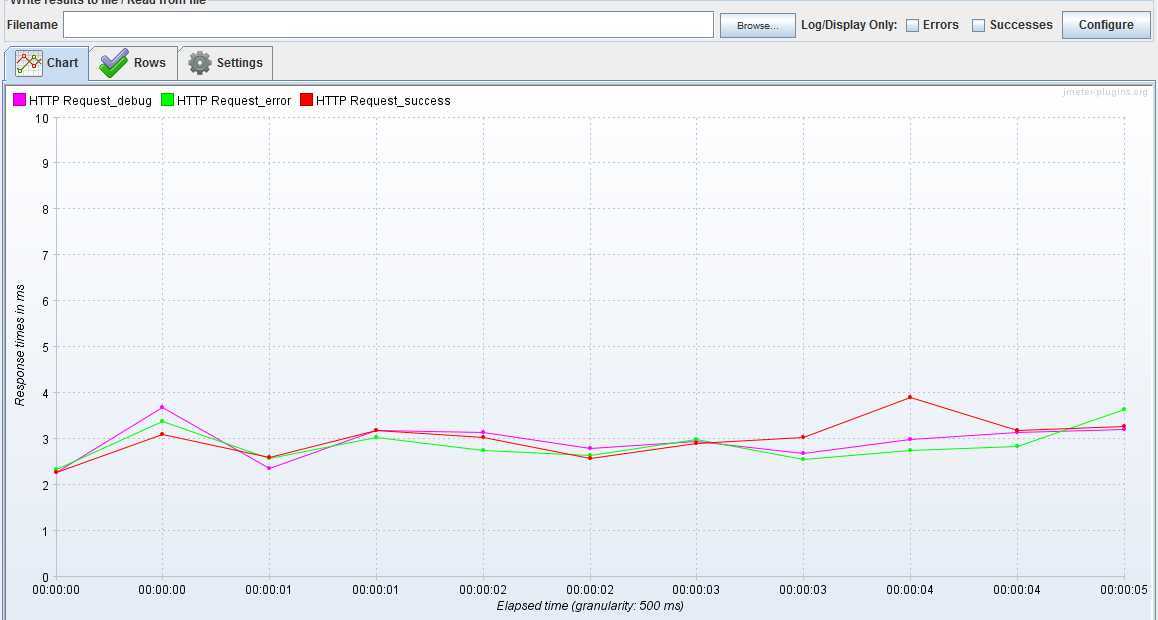Click the HTTP Request_error legend label

[x=234, y=101]
